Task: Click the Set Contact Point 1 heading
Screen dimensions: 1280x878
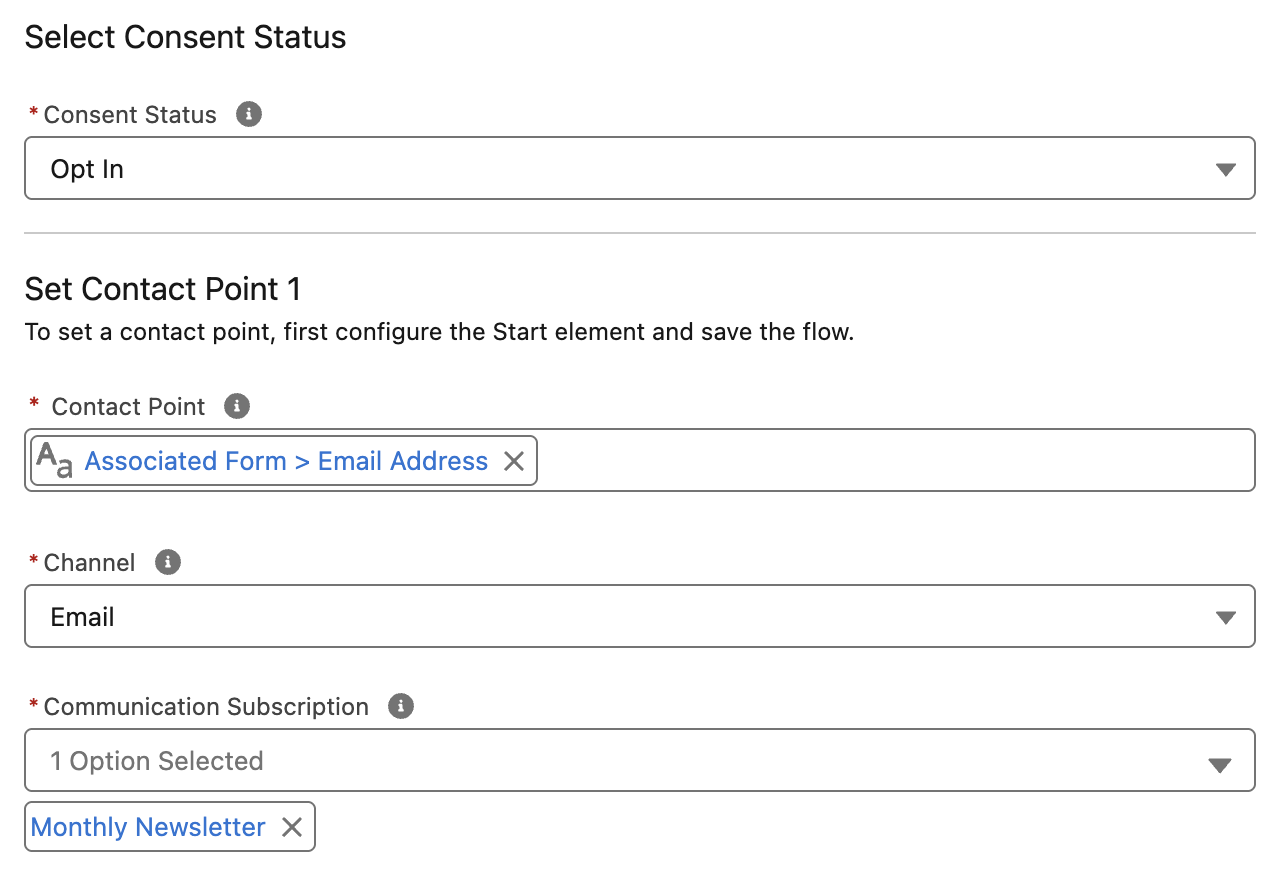Action: click(x=162, y=289)
